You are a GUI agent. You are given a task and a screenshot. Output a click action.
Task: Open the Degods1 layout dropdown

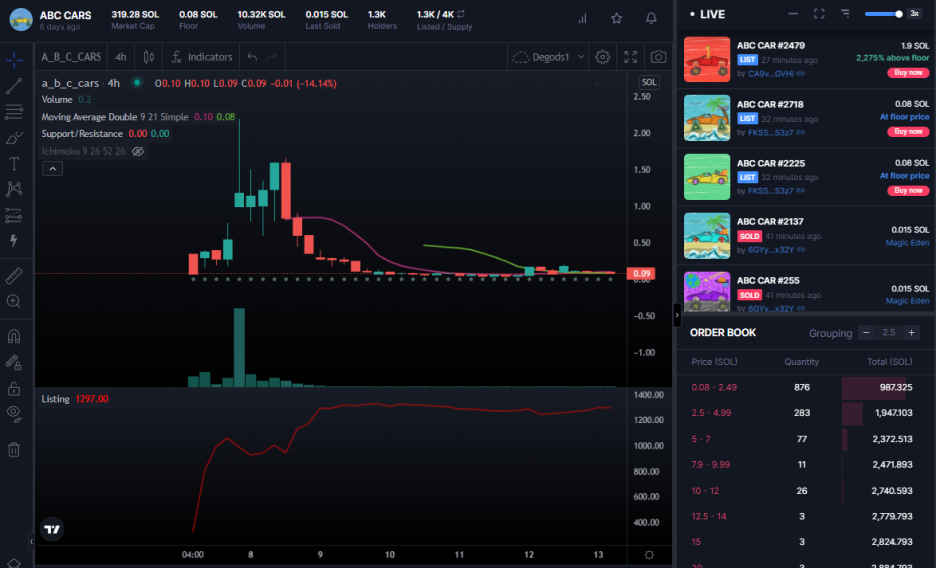[548, 57]
